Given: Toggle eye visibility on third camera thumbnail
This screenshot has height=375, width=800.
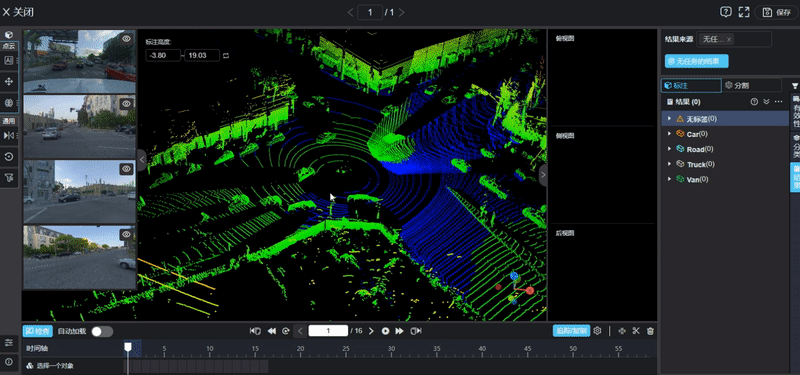Looking at the screenshot, I should pyautogui.click(x=126, y=169).
